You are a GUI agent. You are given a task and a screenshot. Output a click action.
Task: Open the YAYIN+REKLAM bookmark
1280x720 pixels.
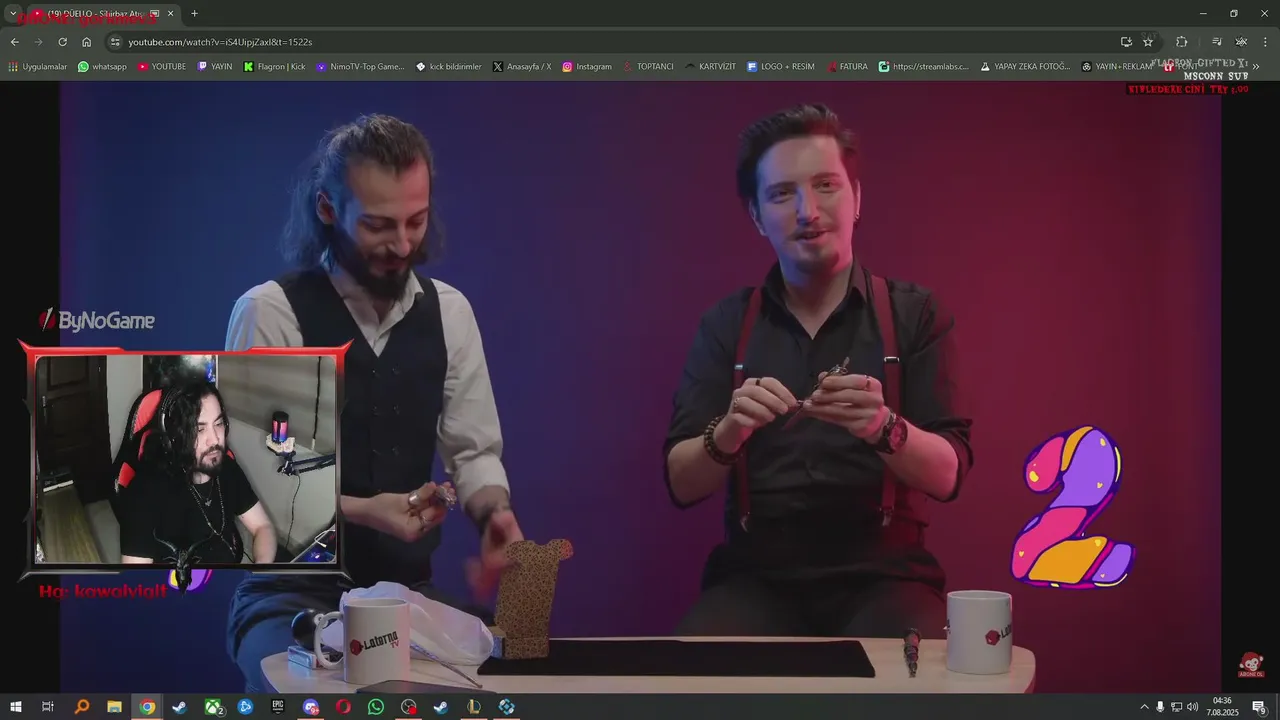click(x=1117, y=67)
